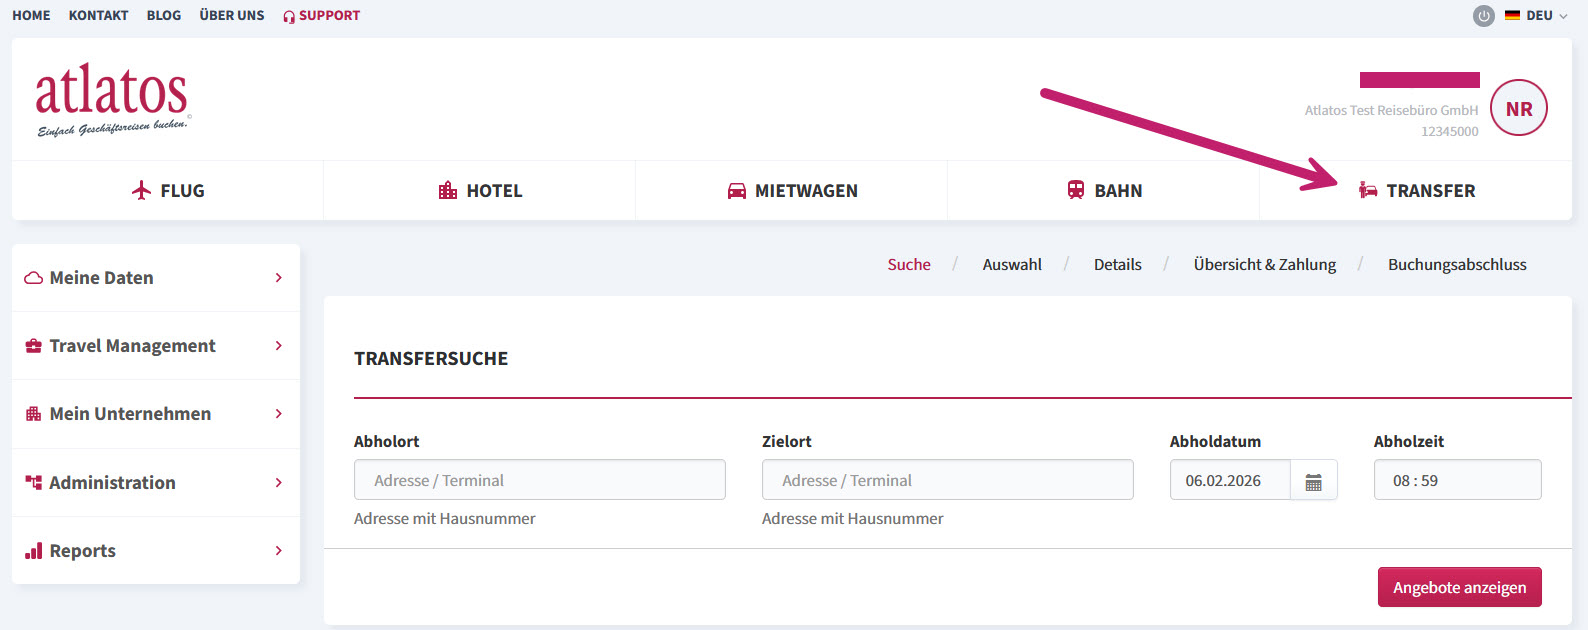Click the hotel building icon
The image size is (1588, 630).
pos(448,190)
